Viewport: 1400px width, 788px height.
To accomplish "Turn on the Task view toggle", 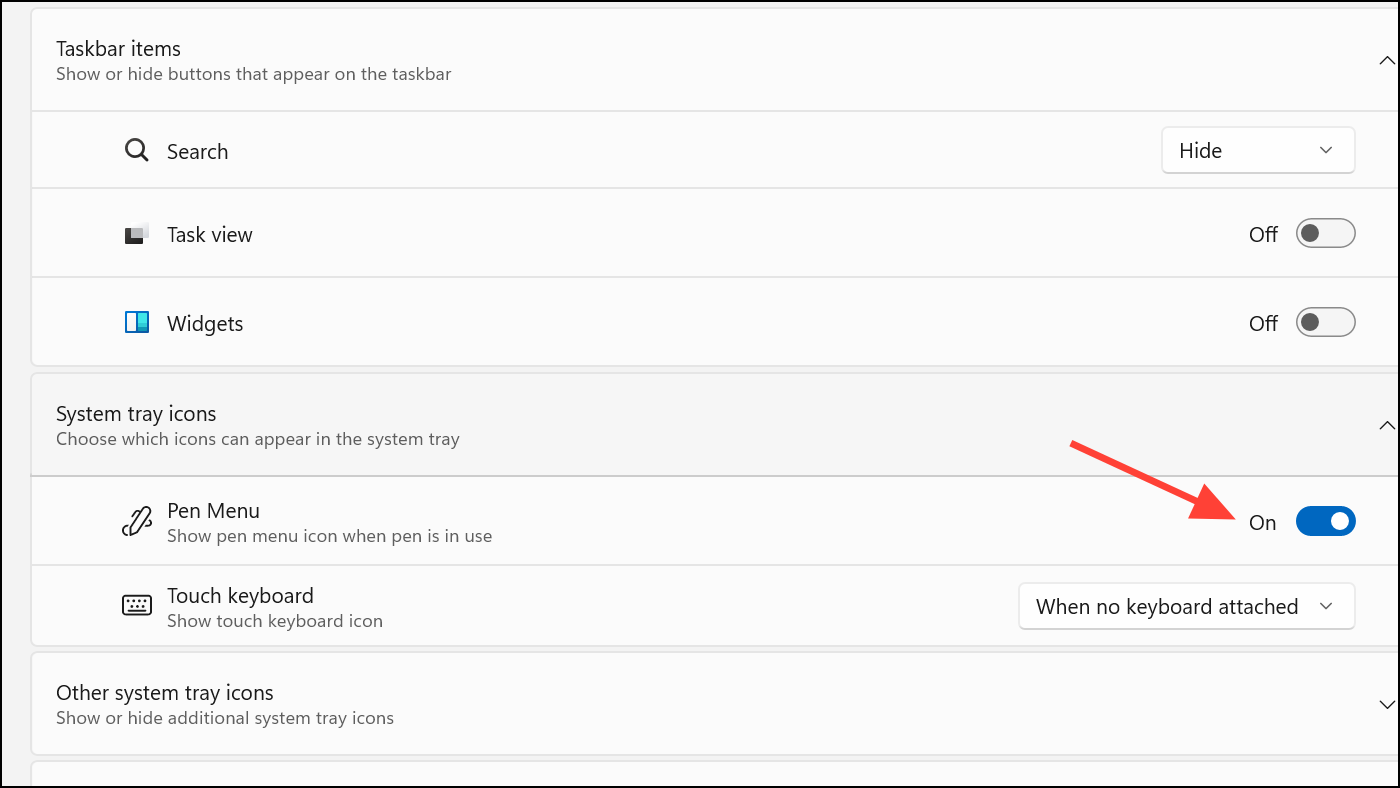I will [x=1325, y=234].
